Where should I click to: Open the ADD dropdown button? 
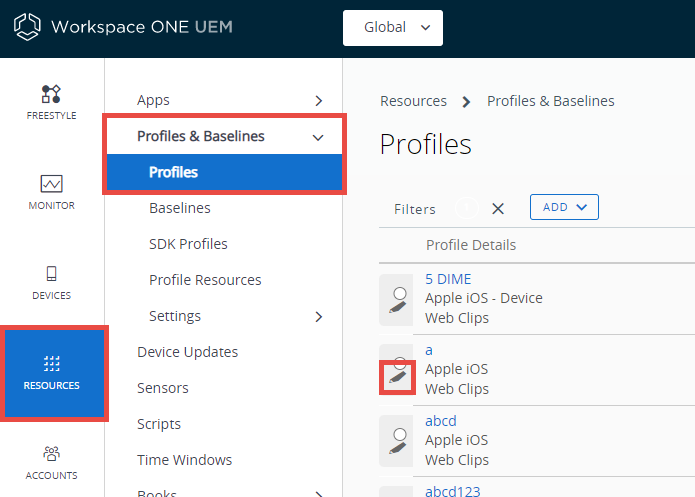point(564,207)
